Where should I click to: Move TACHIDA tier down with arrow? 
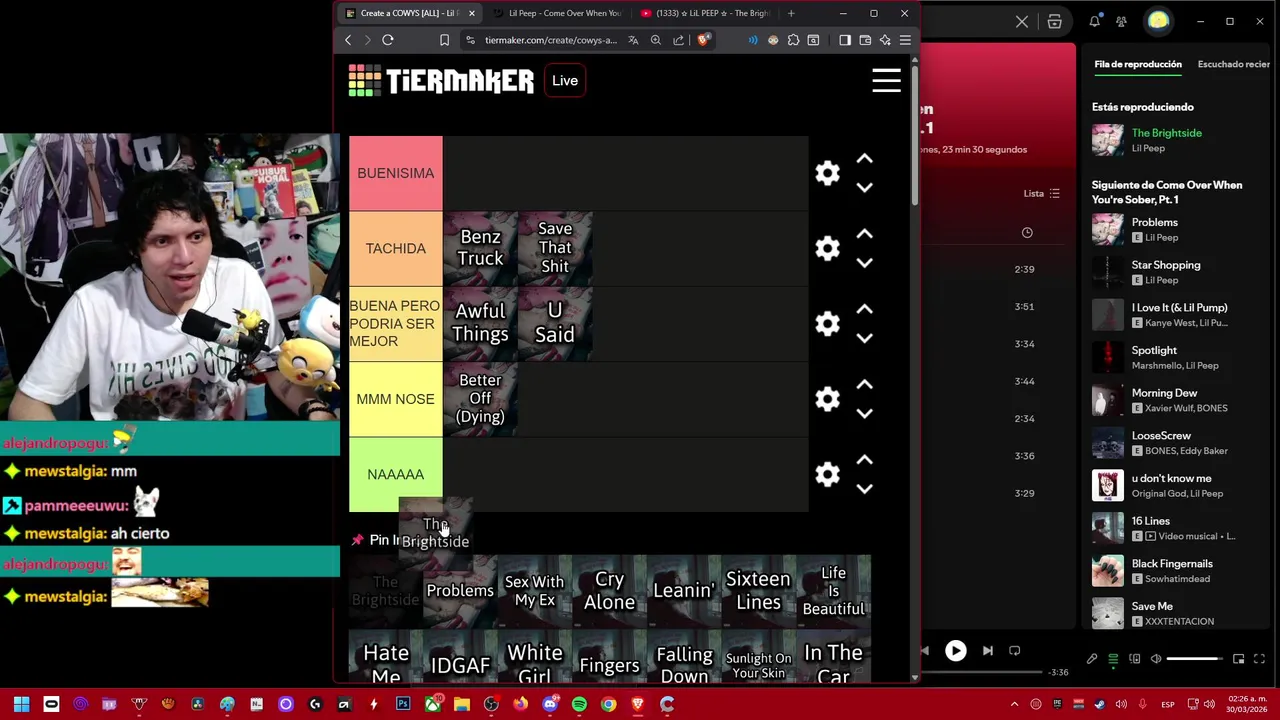coord(865,262)
